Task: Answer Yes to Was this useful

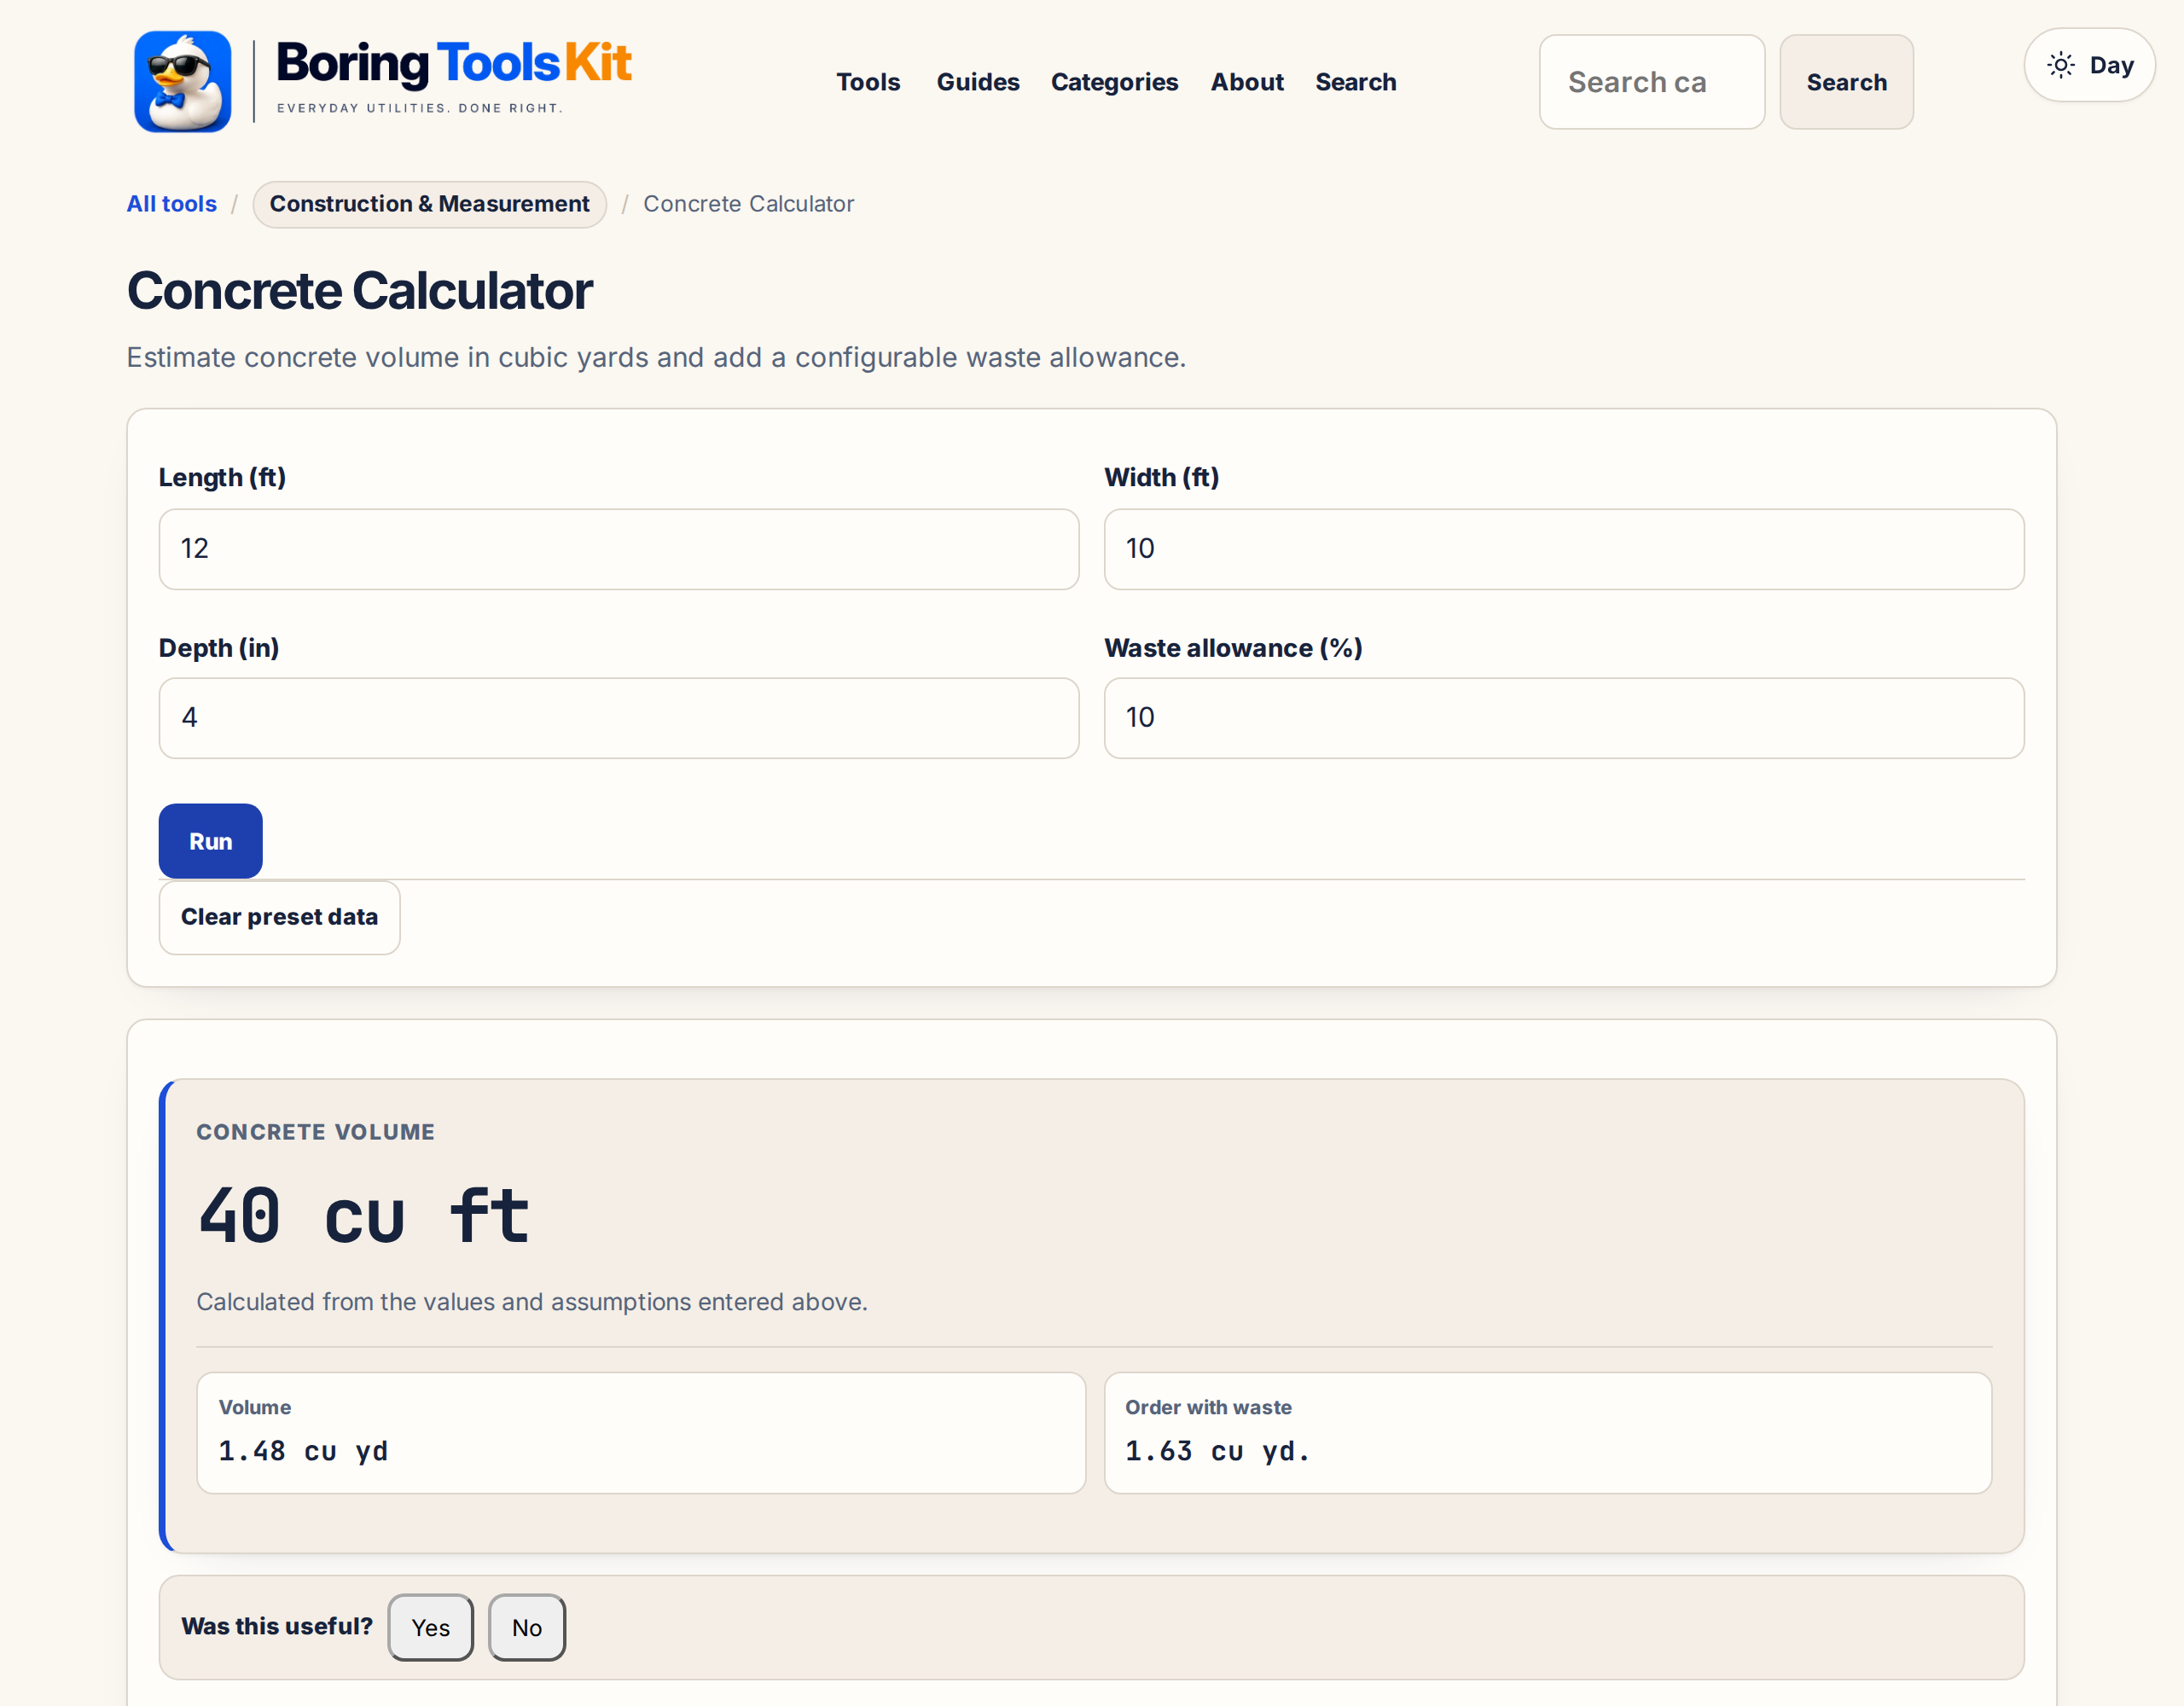Action: [430, 1627]
